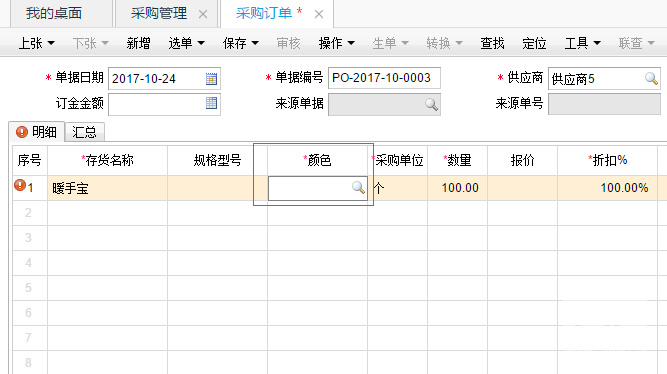Select the 暖手宝 item name cell

(107, 188)
